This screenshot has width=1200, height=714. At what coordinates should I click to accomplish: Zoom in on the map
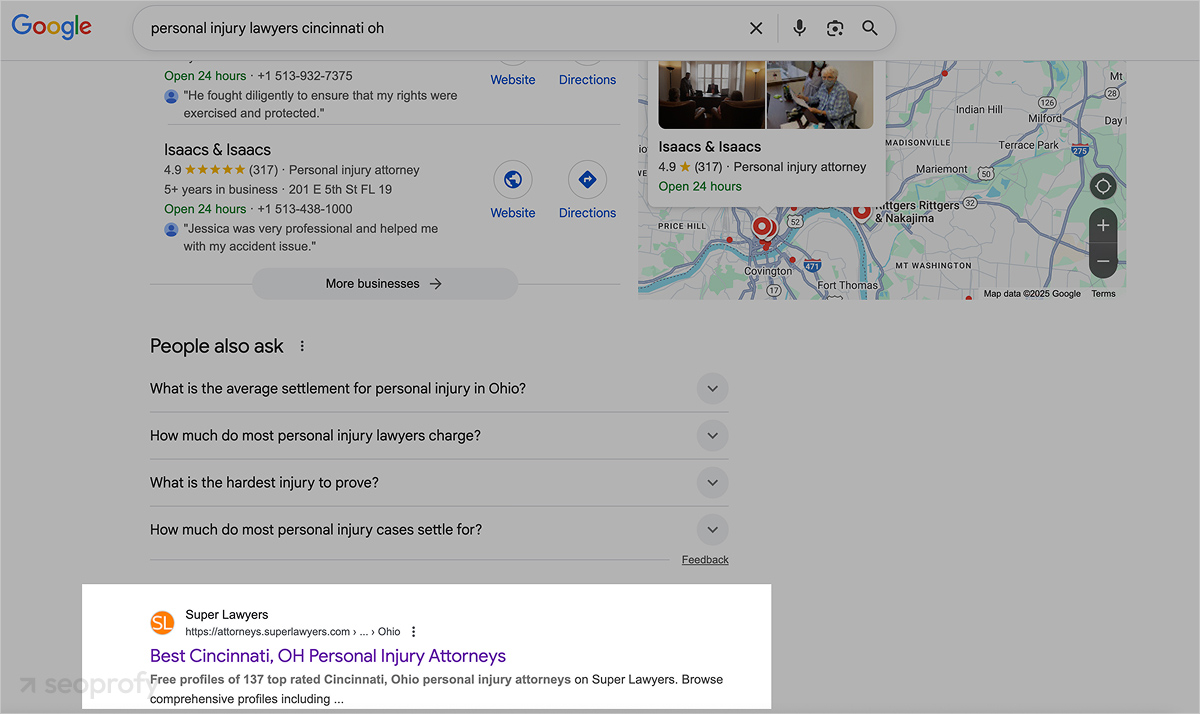(1103, 226)
